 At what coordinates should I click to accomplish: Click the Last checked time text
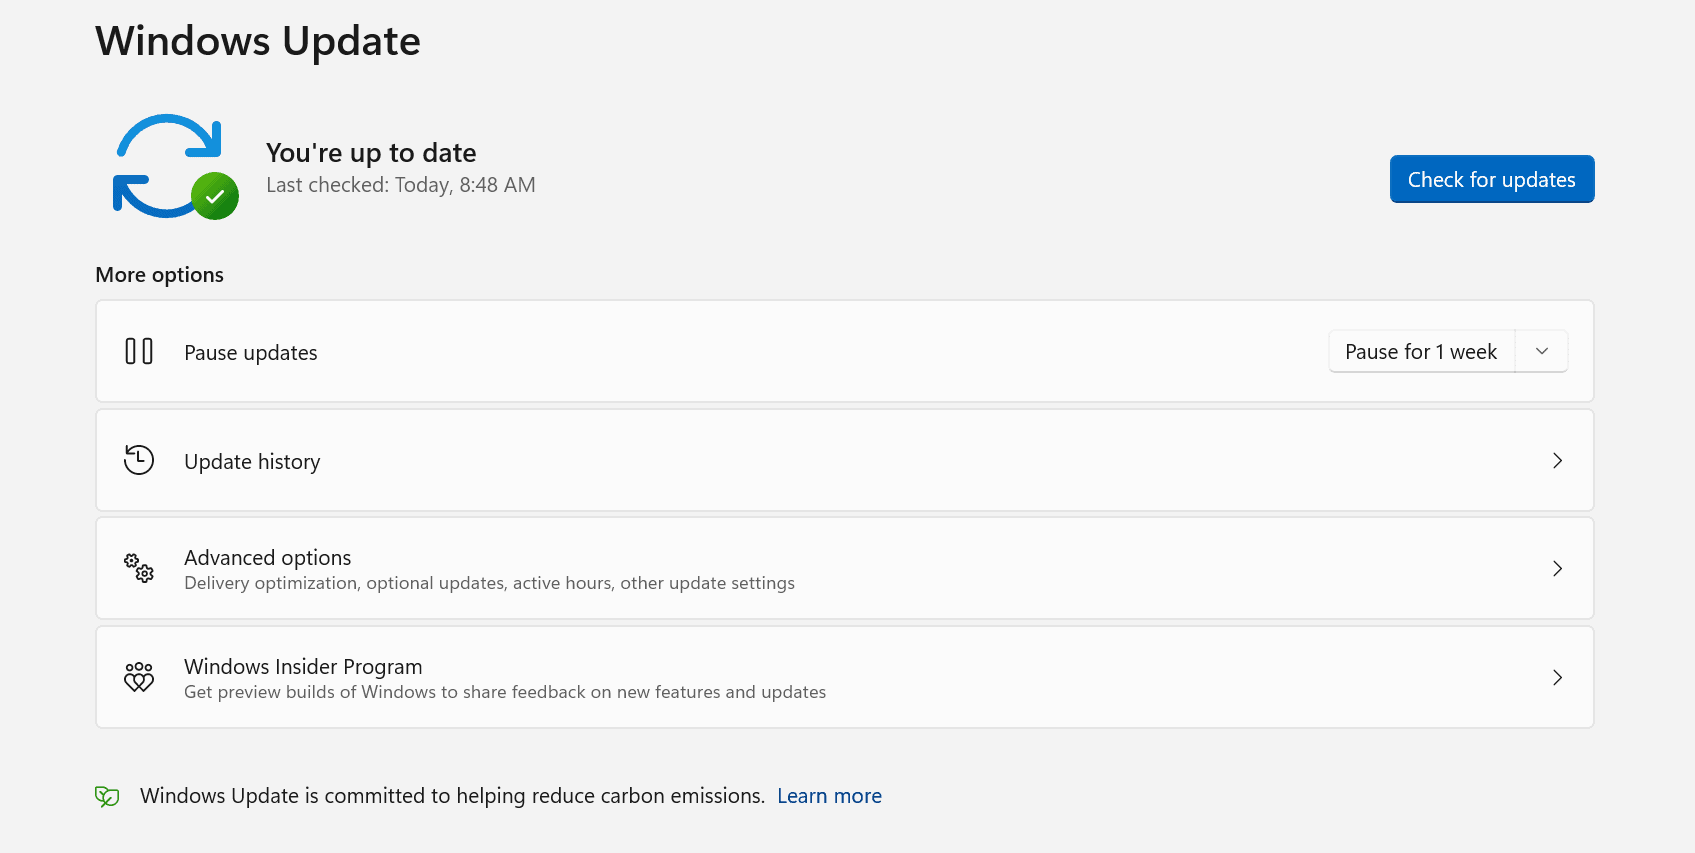pos(401,185)
